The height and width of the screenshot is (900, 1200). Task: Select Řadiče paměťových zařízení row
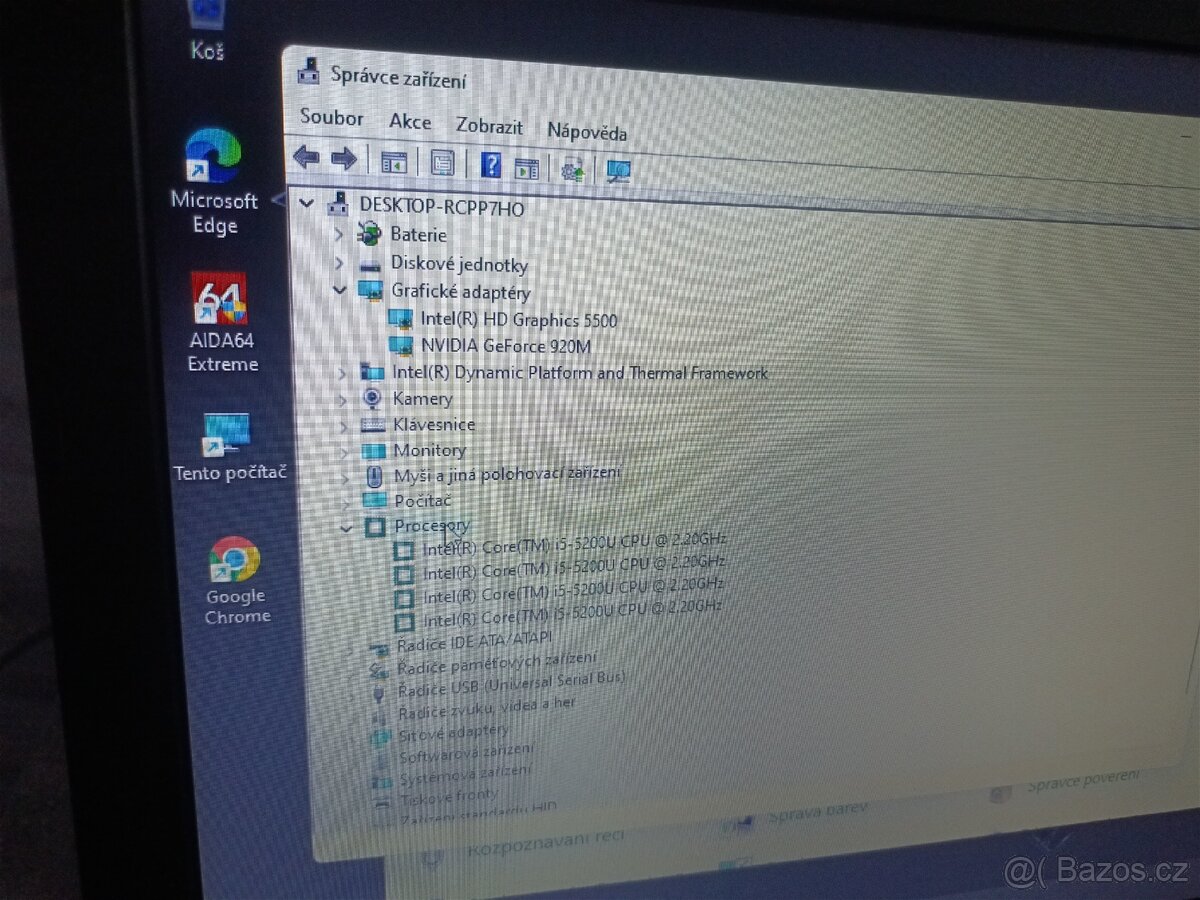pyautogui.click(x=496, y=661)
